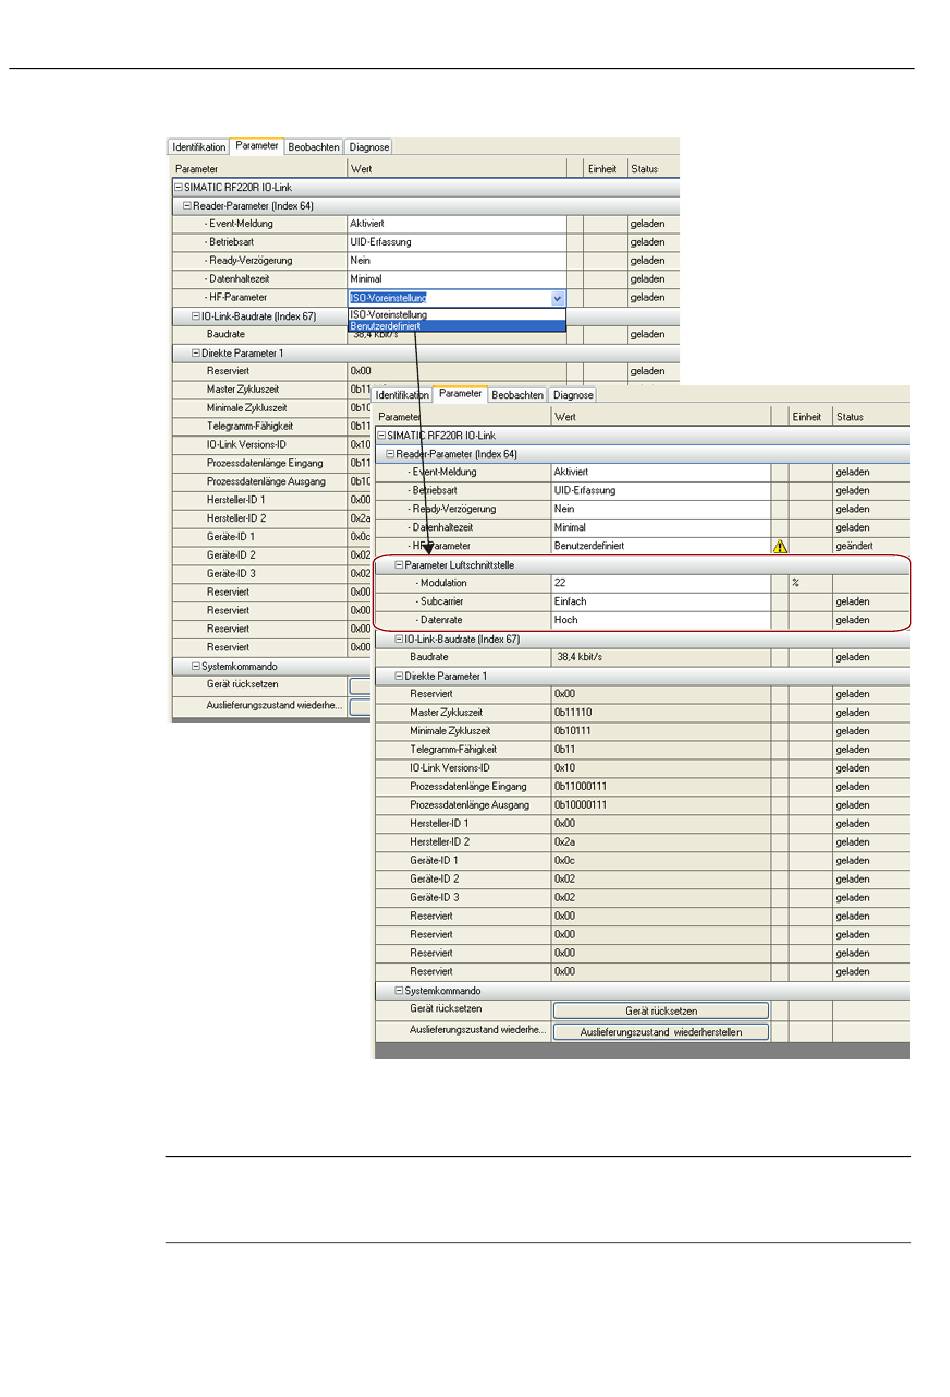Click Datenhaltezeit value Minimal in front window
Screen dimensions: 950x1397
pos(661,528)
